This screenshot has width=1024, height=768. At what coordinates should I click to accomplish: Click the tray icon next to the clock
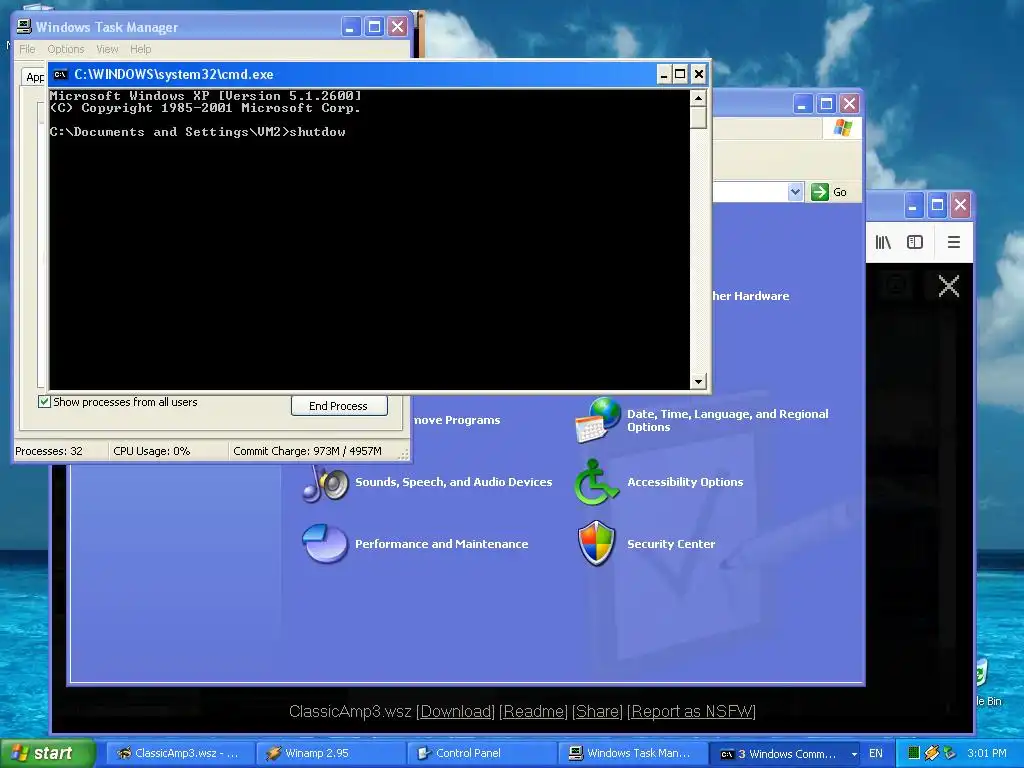950,753
